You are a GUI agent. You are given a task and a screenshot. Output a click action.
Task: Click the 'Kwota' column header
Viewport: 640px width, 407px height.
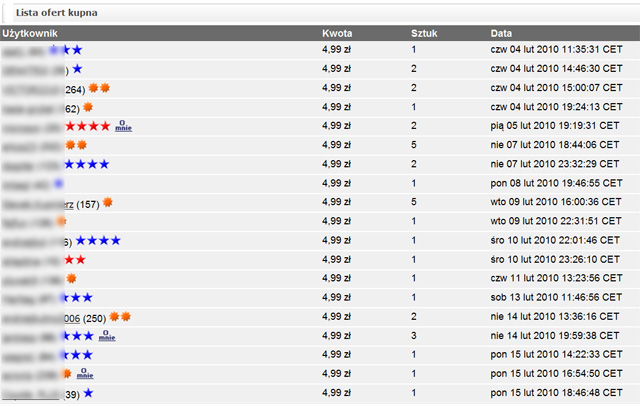pyautogui.click(x=337, y=33)
